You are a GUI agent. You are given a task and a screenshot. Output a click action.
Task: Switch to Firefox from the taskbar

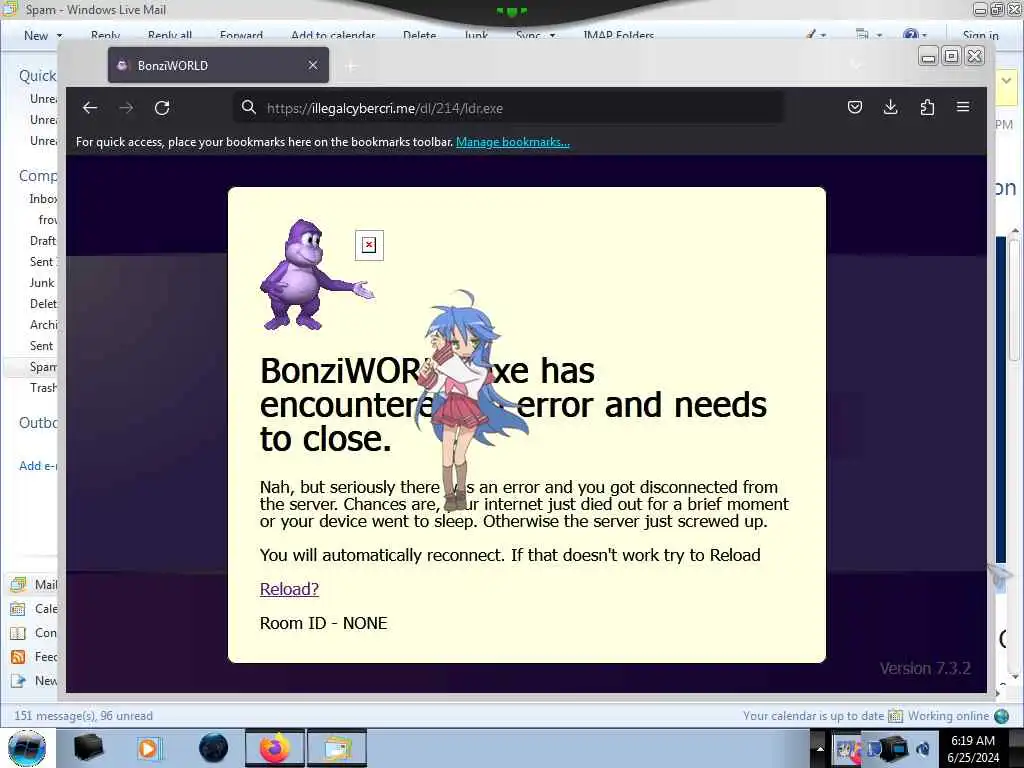(x=275, y=748)
